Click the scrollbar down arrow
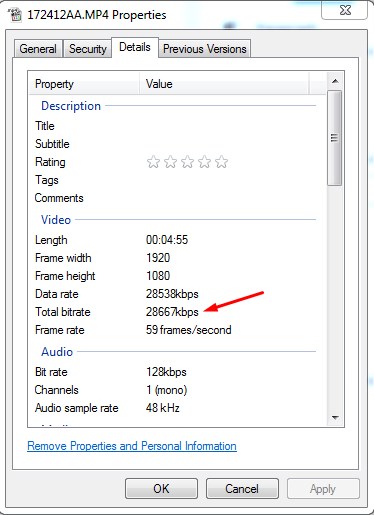This screenshot has width=374, height=515. pos(335,417)
